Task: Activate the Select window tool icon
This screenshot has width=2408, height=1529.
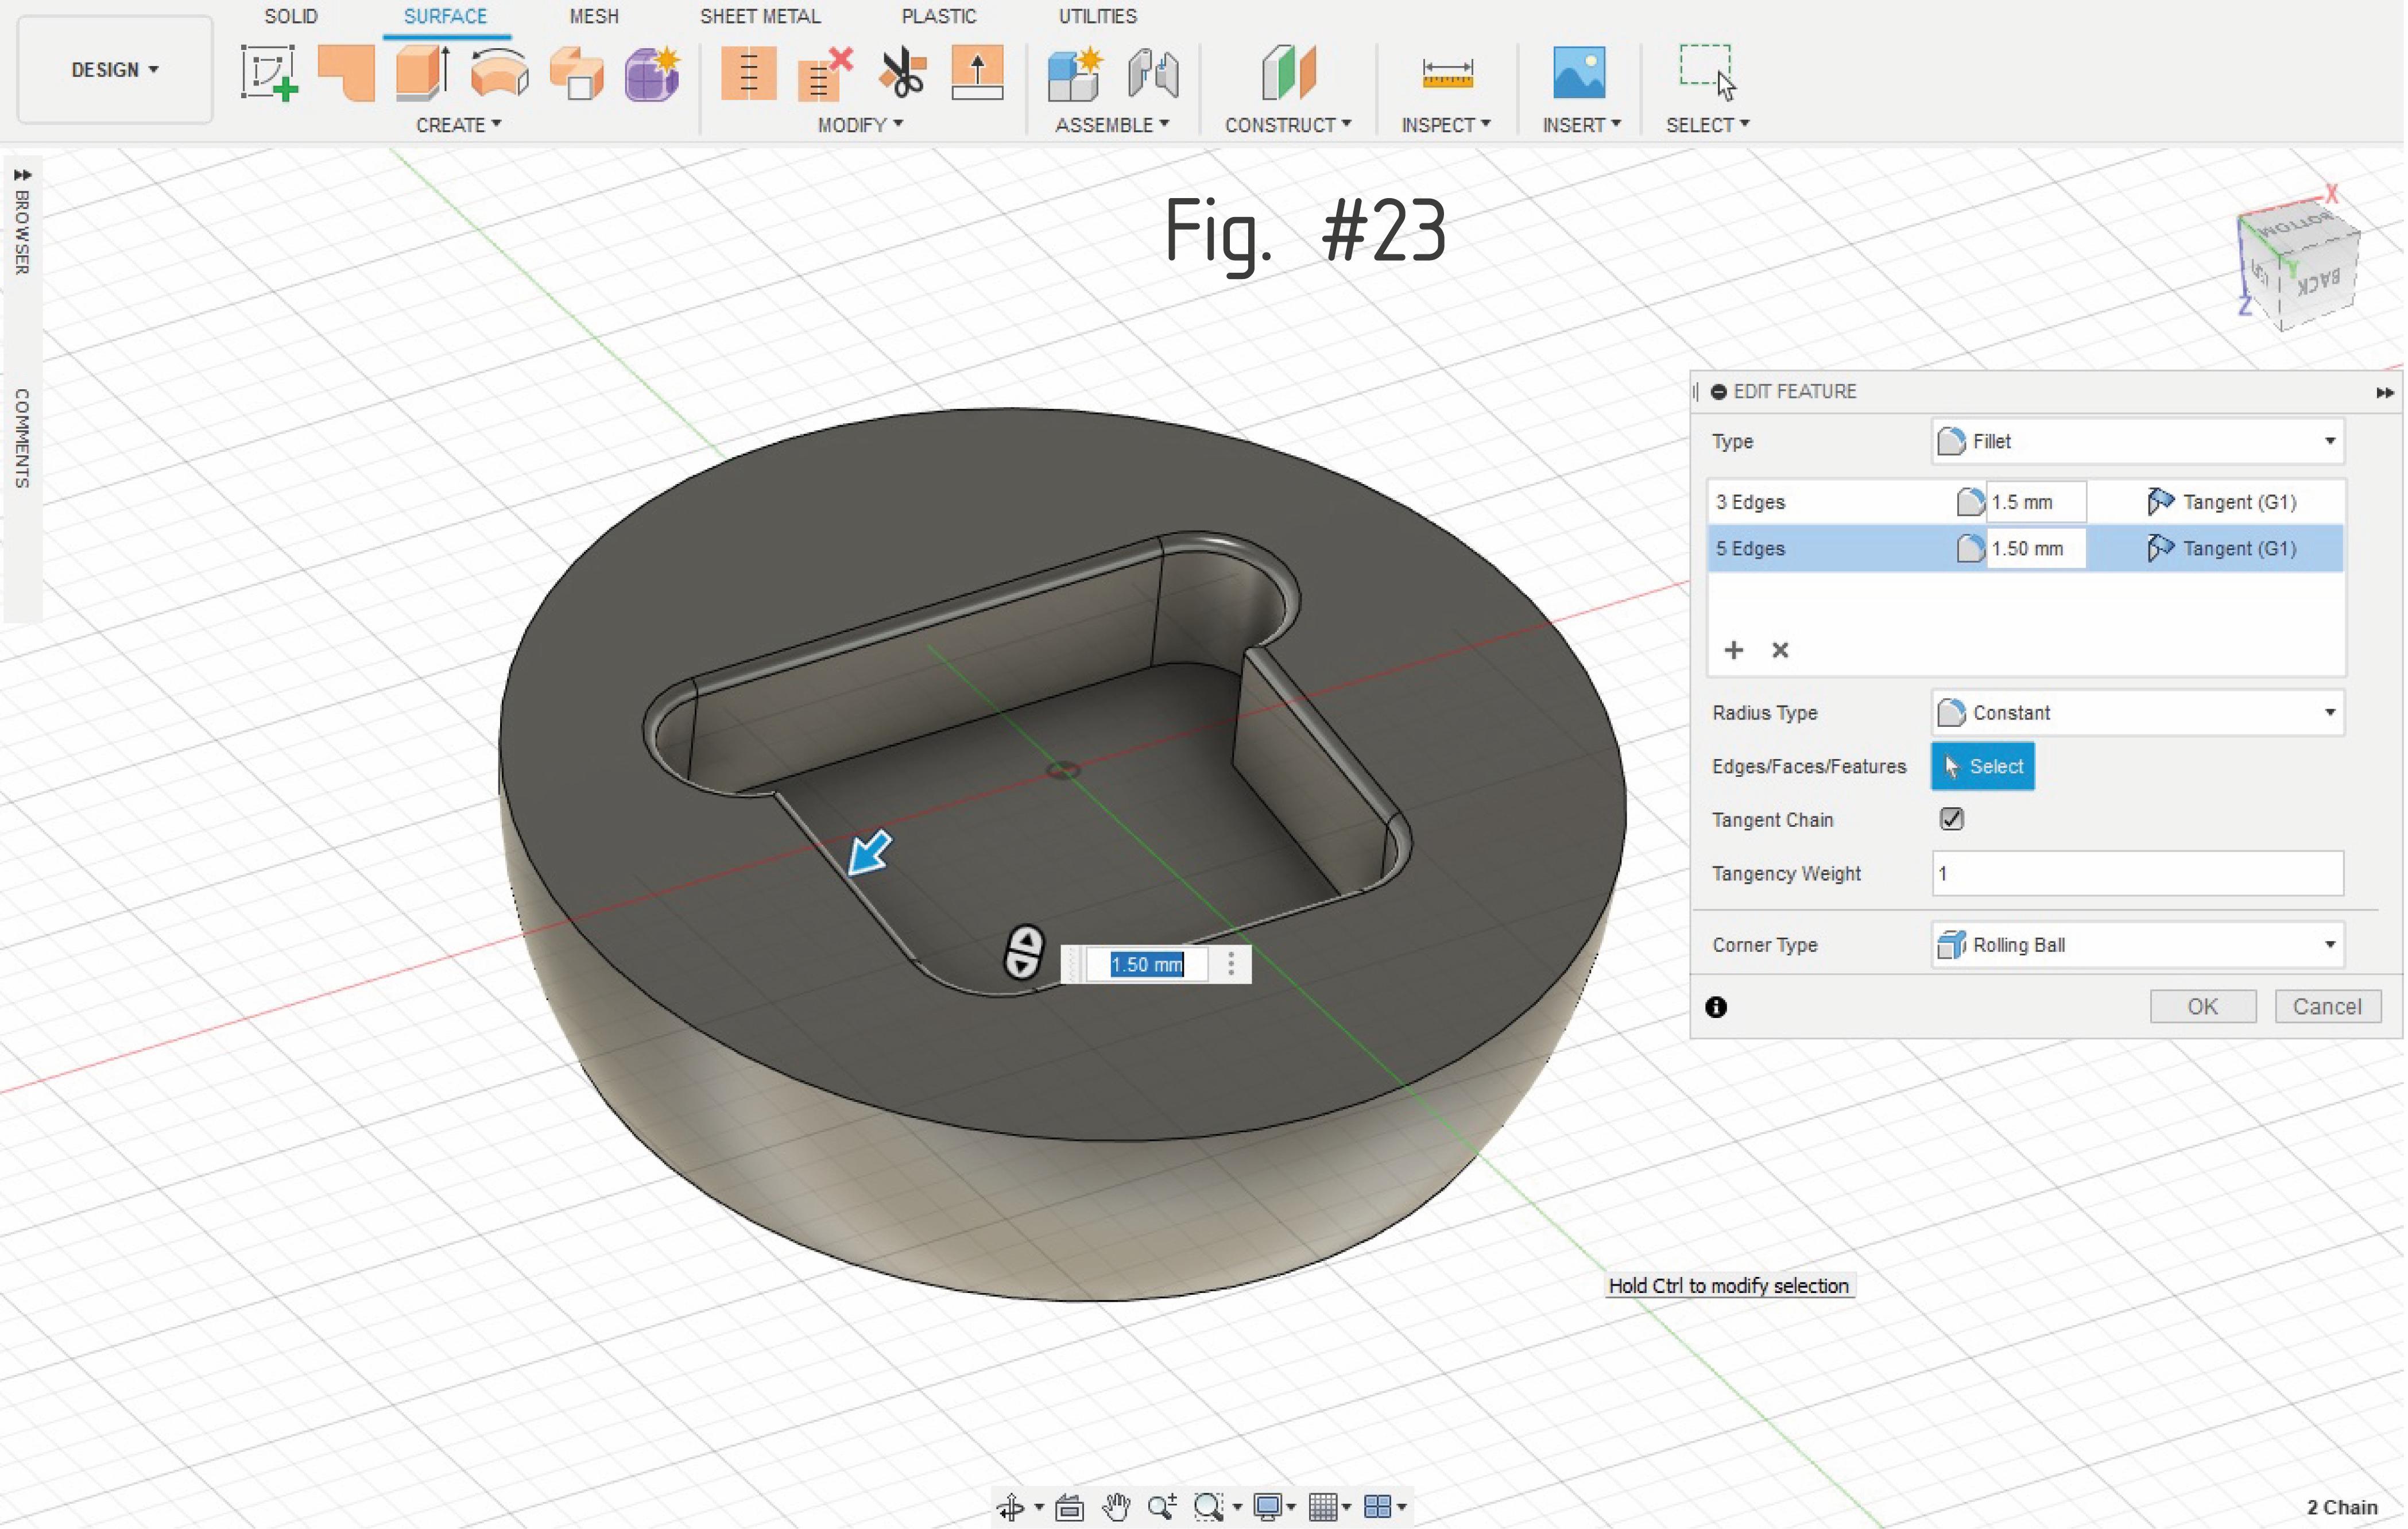Action: 1707,72
